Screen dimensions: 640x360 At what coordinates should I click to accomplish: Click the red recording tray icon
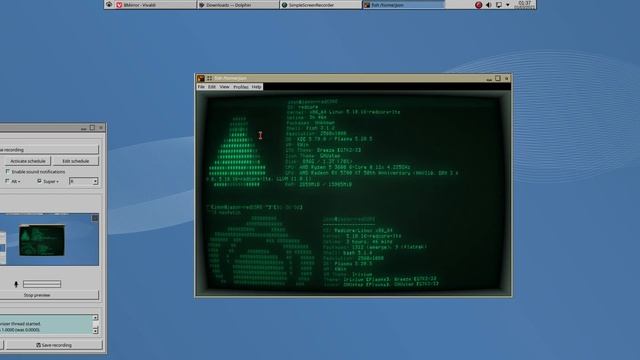click(x=478, y=5)
